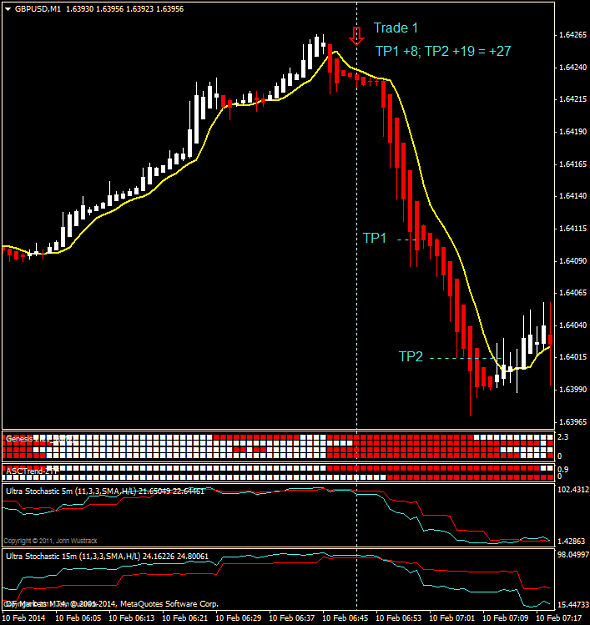Select the Ultra Stochastic 5m indicator label
Image resolution: width=590 pixels, height=625 pixels.
(x=105, y=491)
